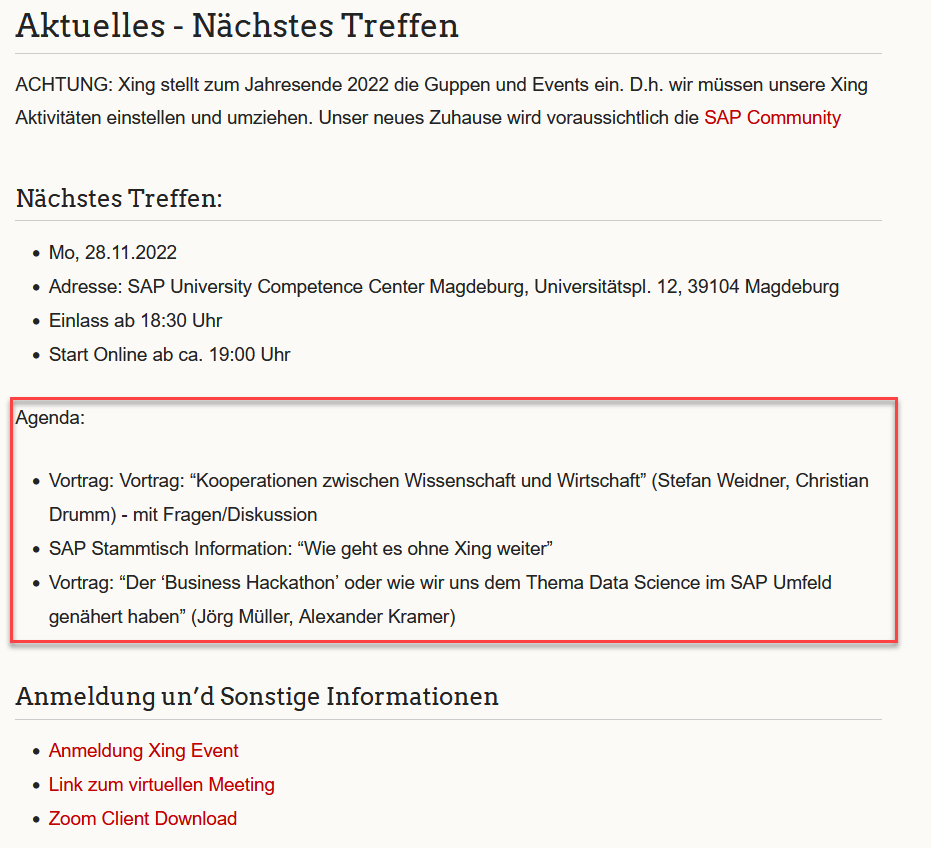Click the 'Wie geht es ohne Xing weiter' item
The width and height of the screenshot is (931, 848).
point(425,549)
